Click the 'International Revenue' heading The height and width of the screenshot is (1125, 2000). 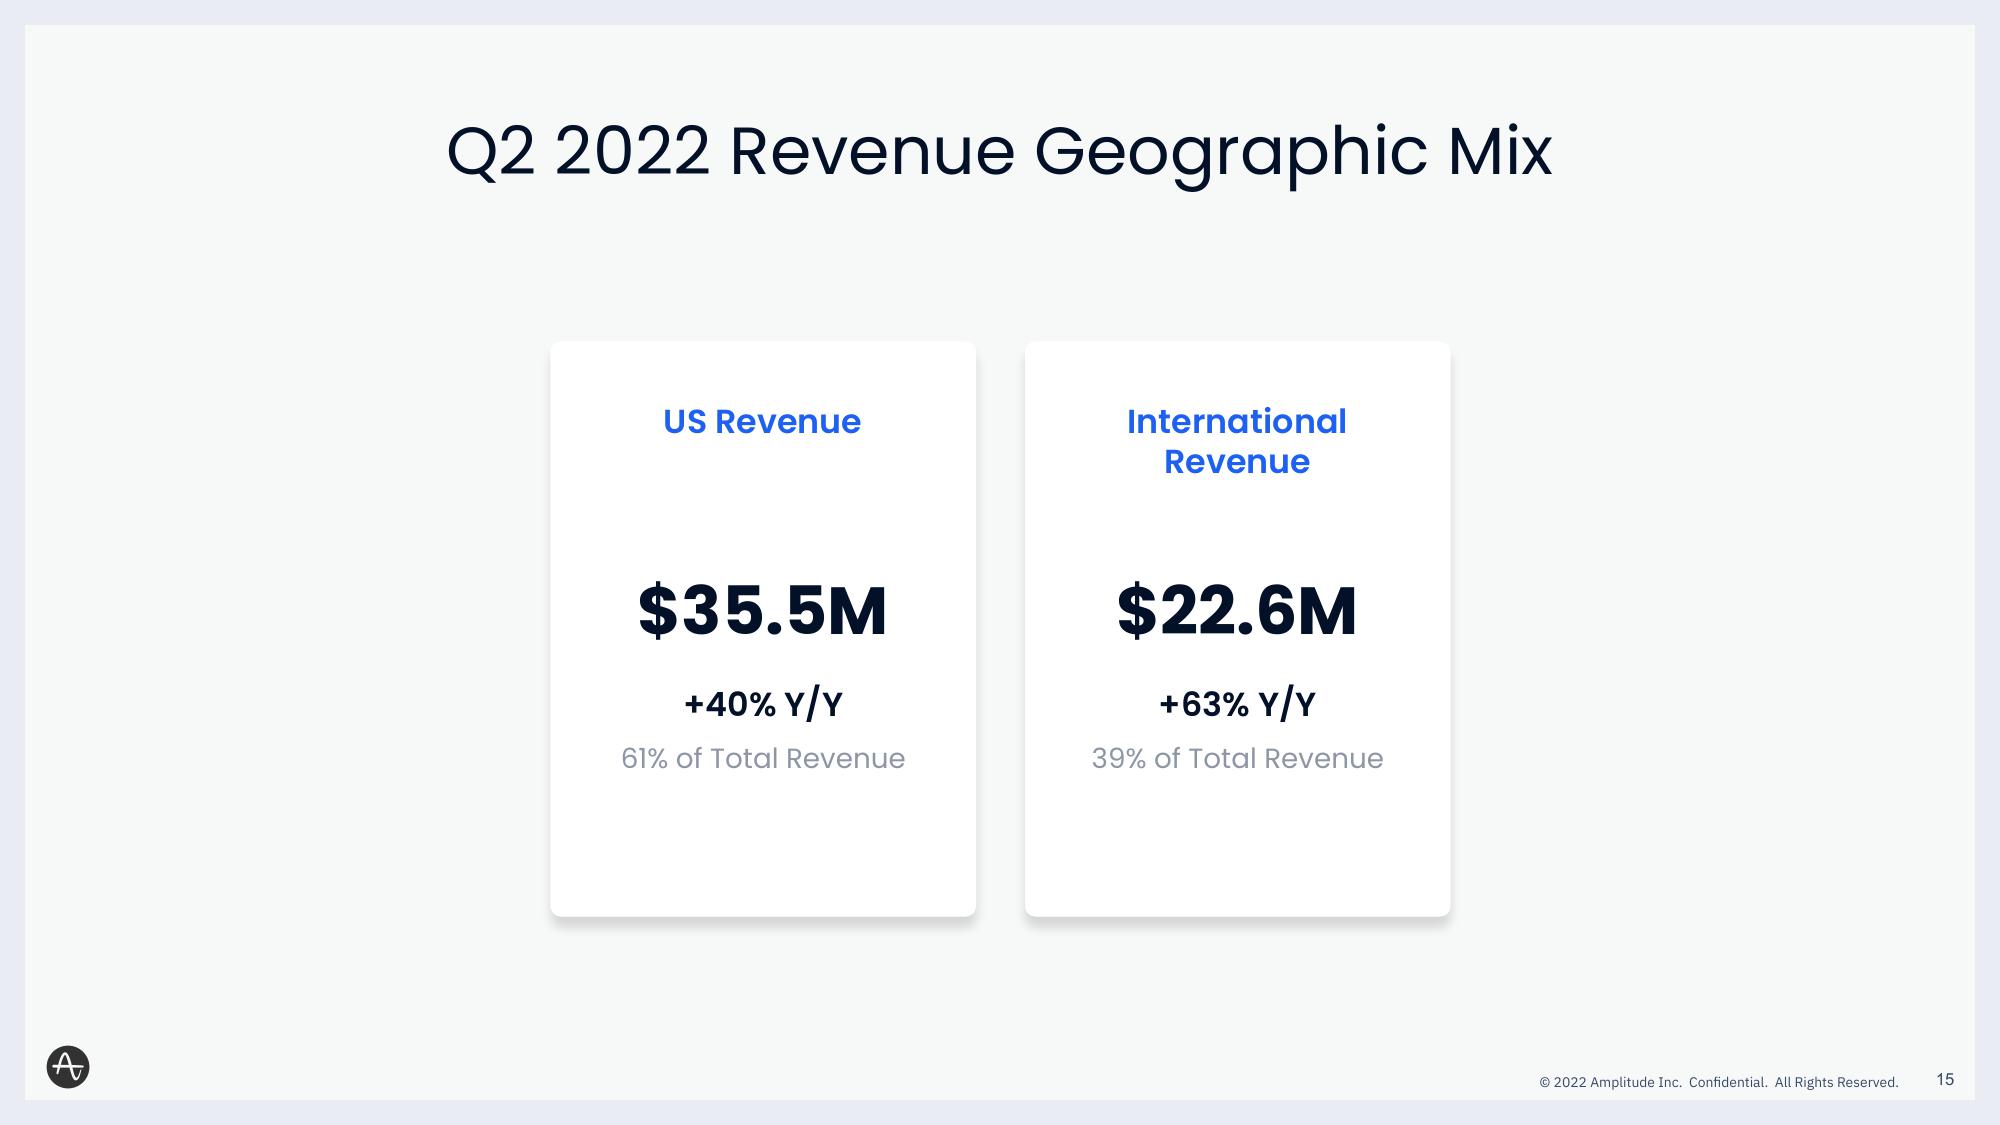1237,441
